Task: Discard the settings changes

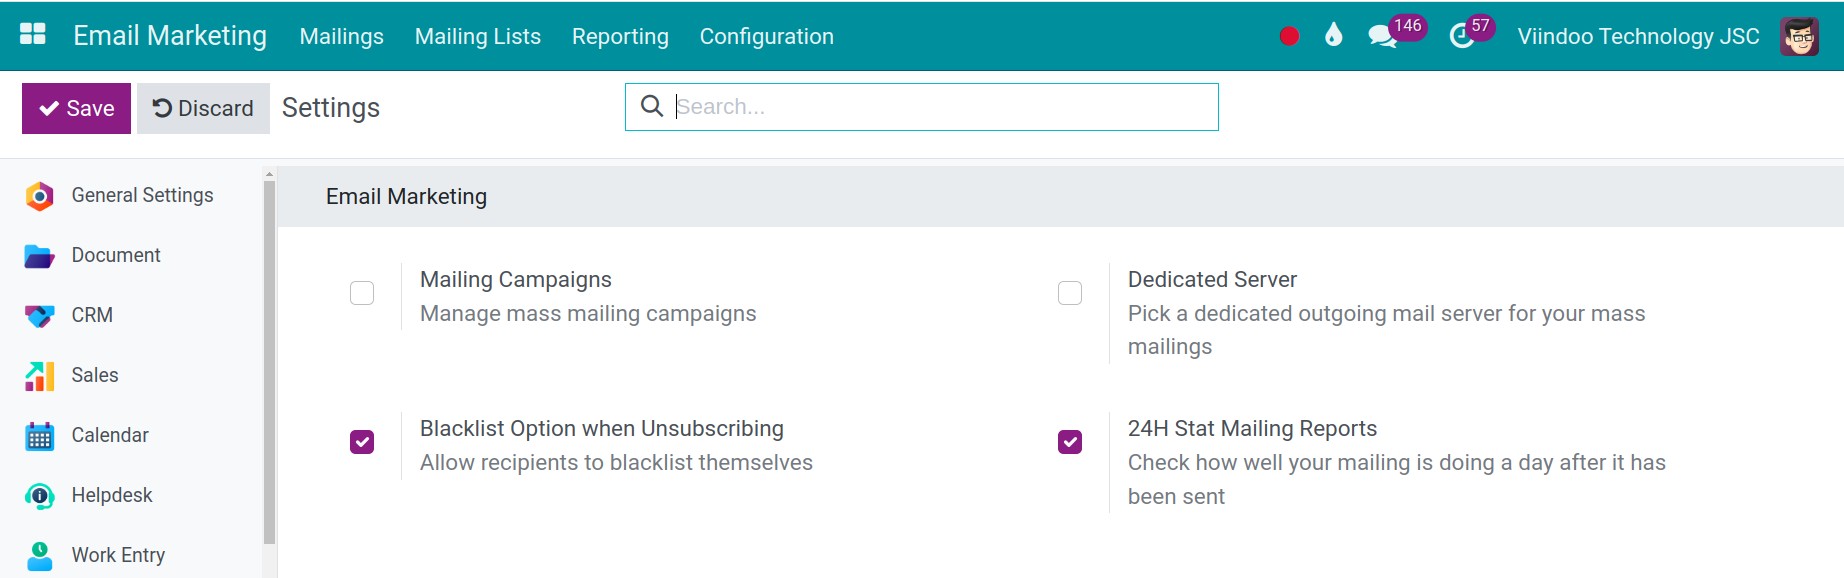Action: 203,108
